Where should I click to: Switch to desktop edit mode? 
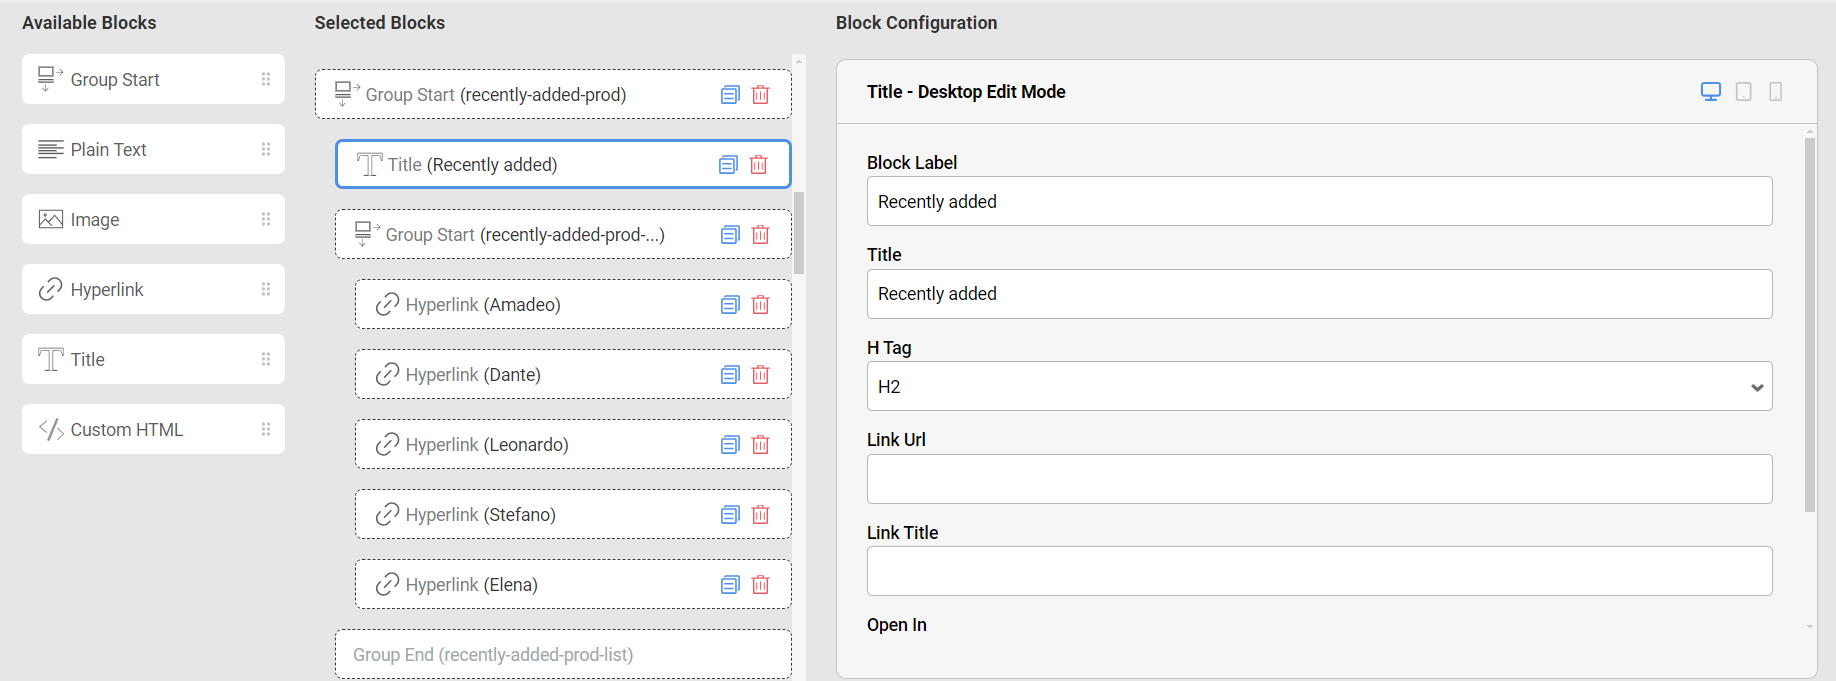[x=1711, y=92]
